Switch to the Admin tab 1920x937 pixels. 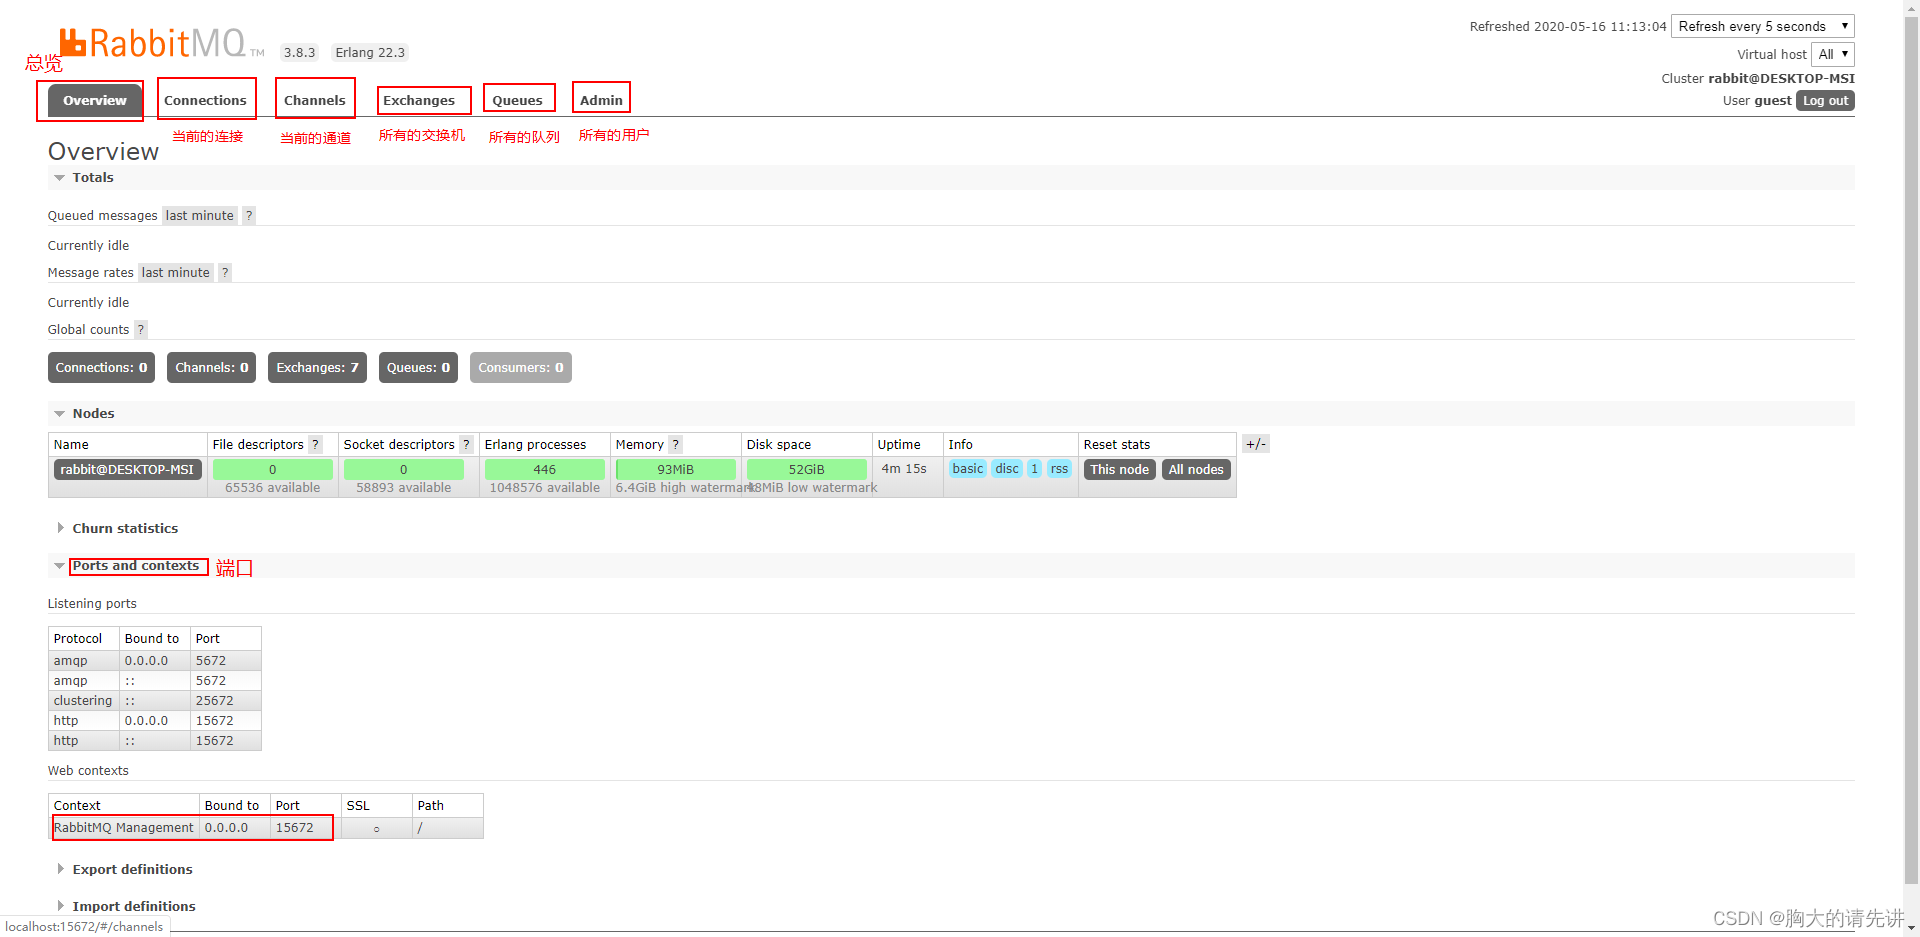pyautogui.click(x=601, y=100)
